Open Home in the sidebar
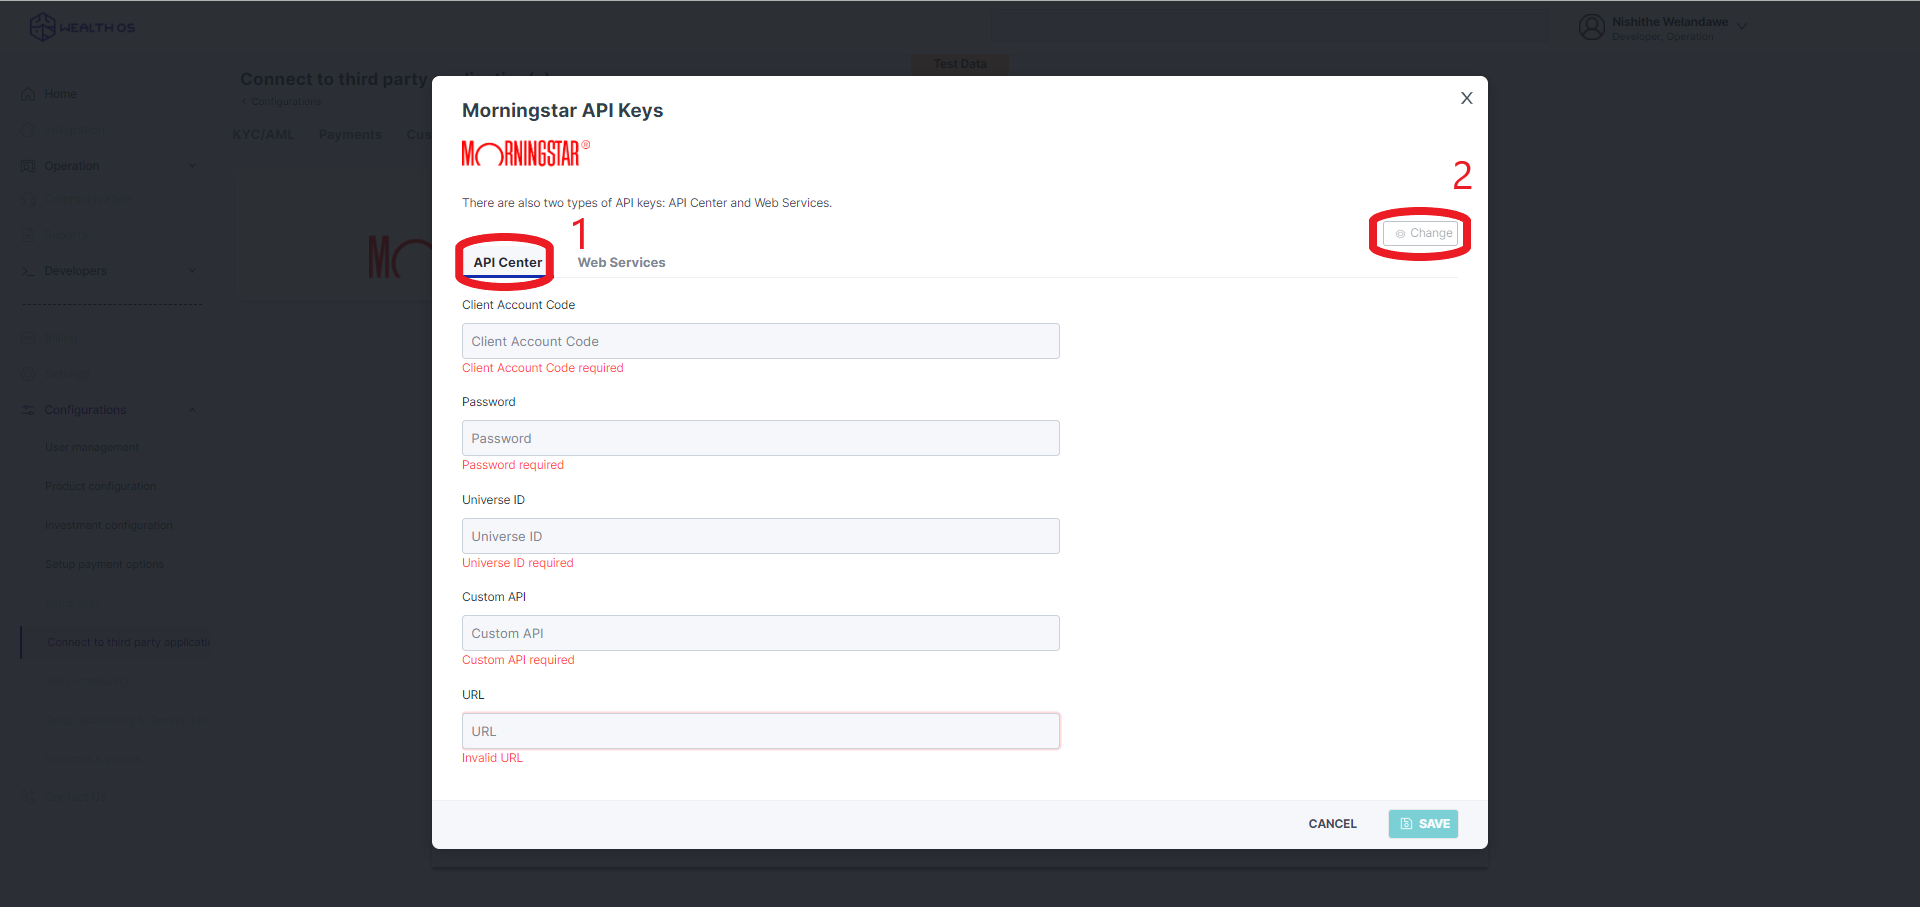1920x907 pixels. pyautogui.click(x=60, y=94)
